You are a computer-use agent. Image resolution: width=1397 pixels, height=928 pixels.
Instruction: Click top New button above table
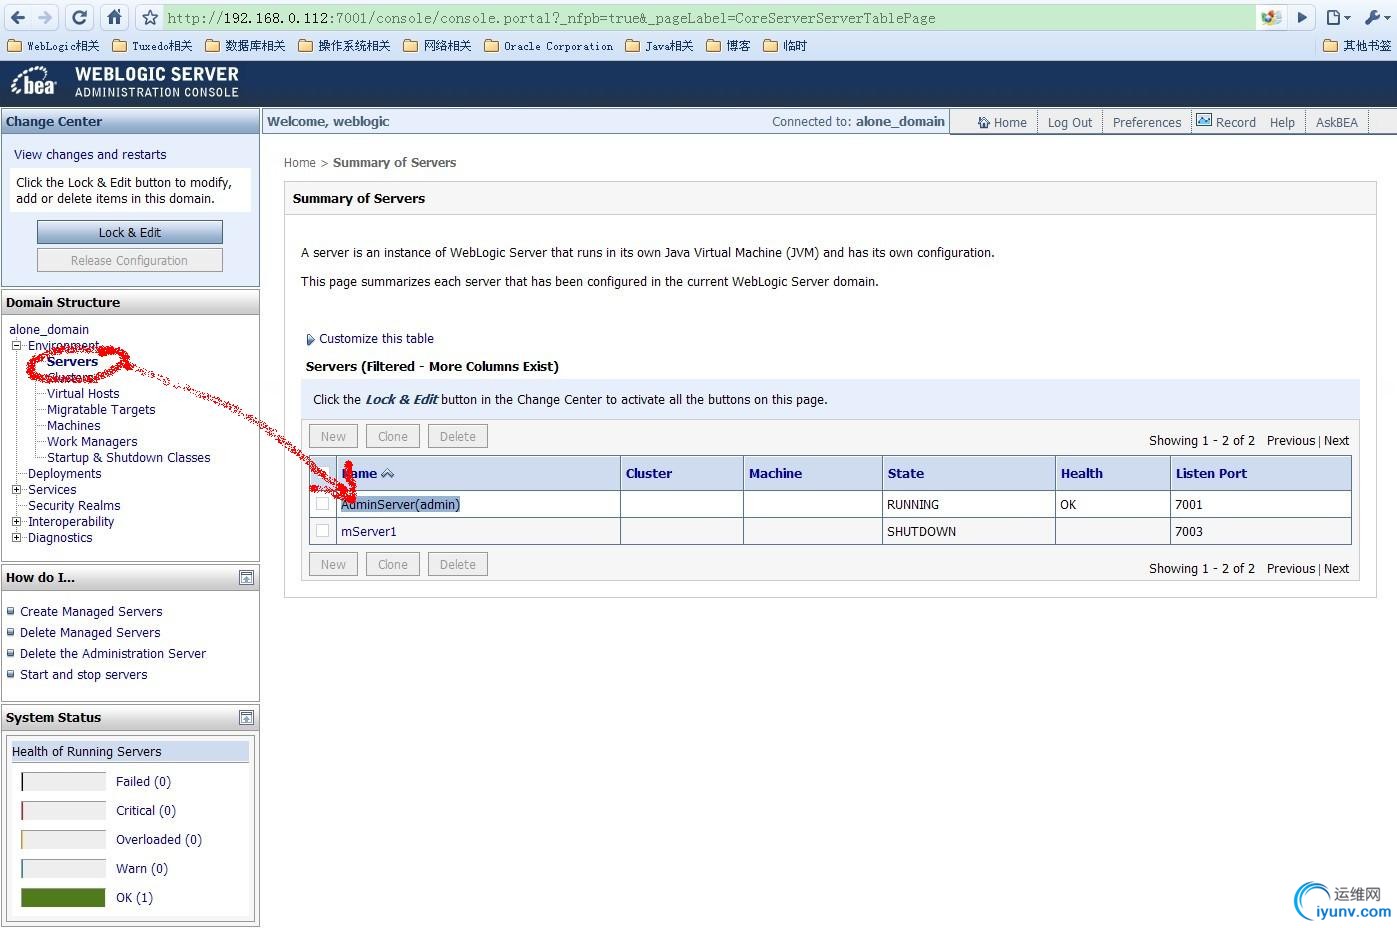point(333,436)
